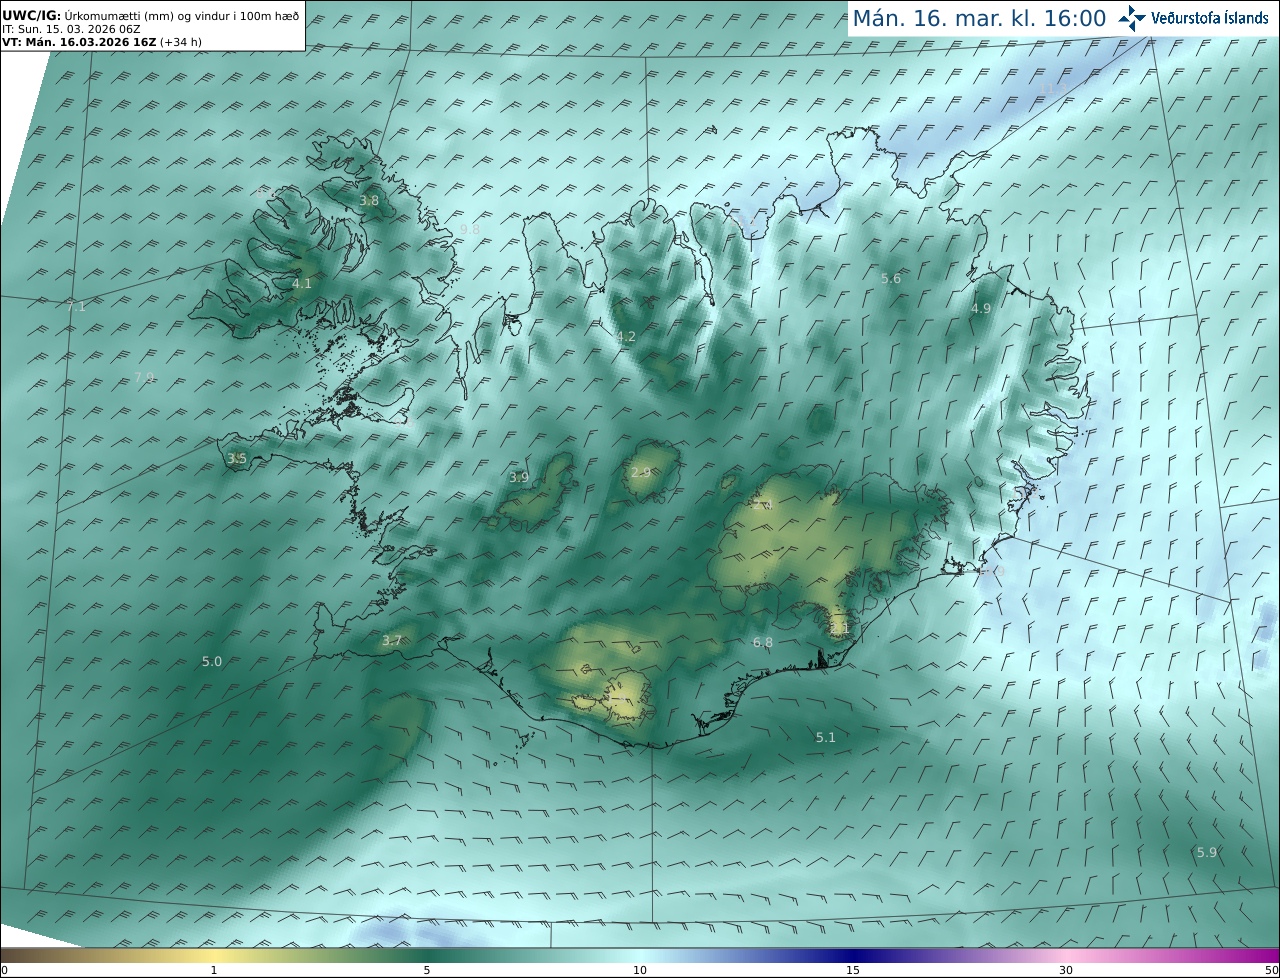Click the 2.9 value over Hofsjökull
This screenshot has height=978, width=1280.
641,473
